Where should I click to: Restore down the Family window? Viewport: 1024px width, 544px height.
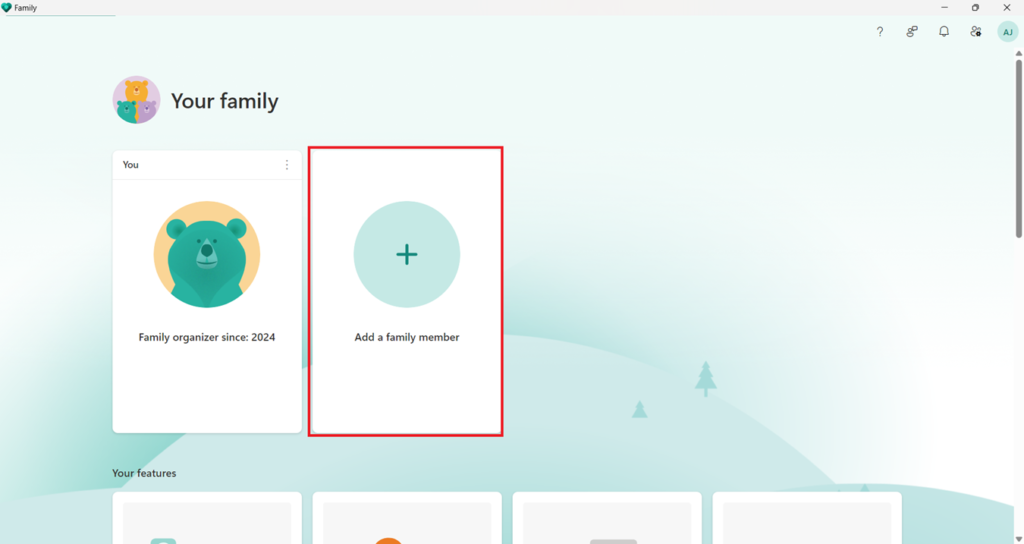[976, 8]
